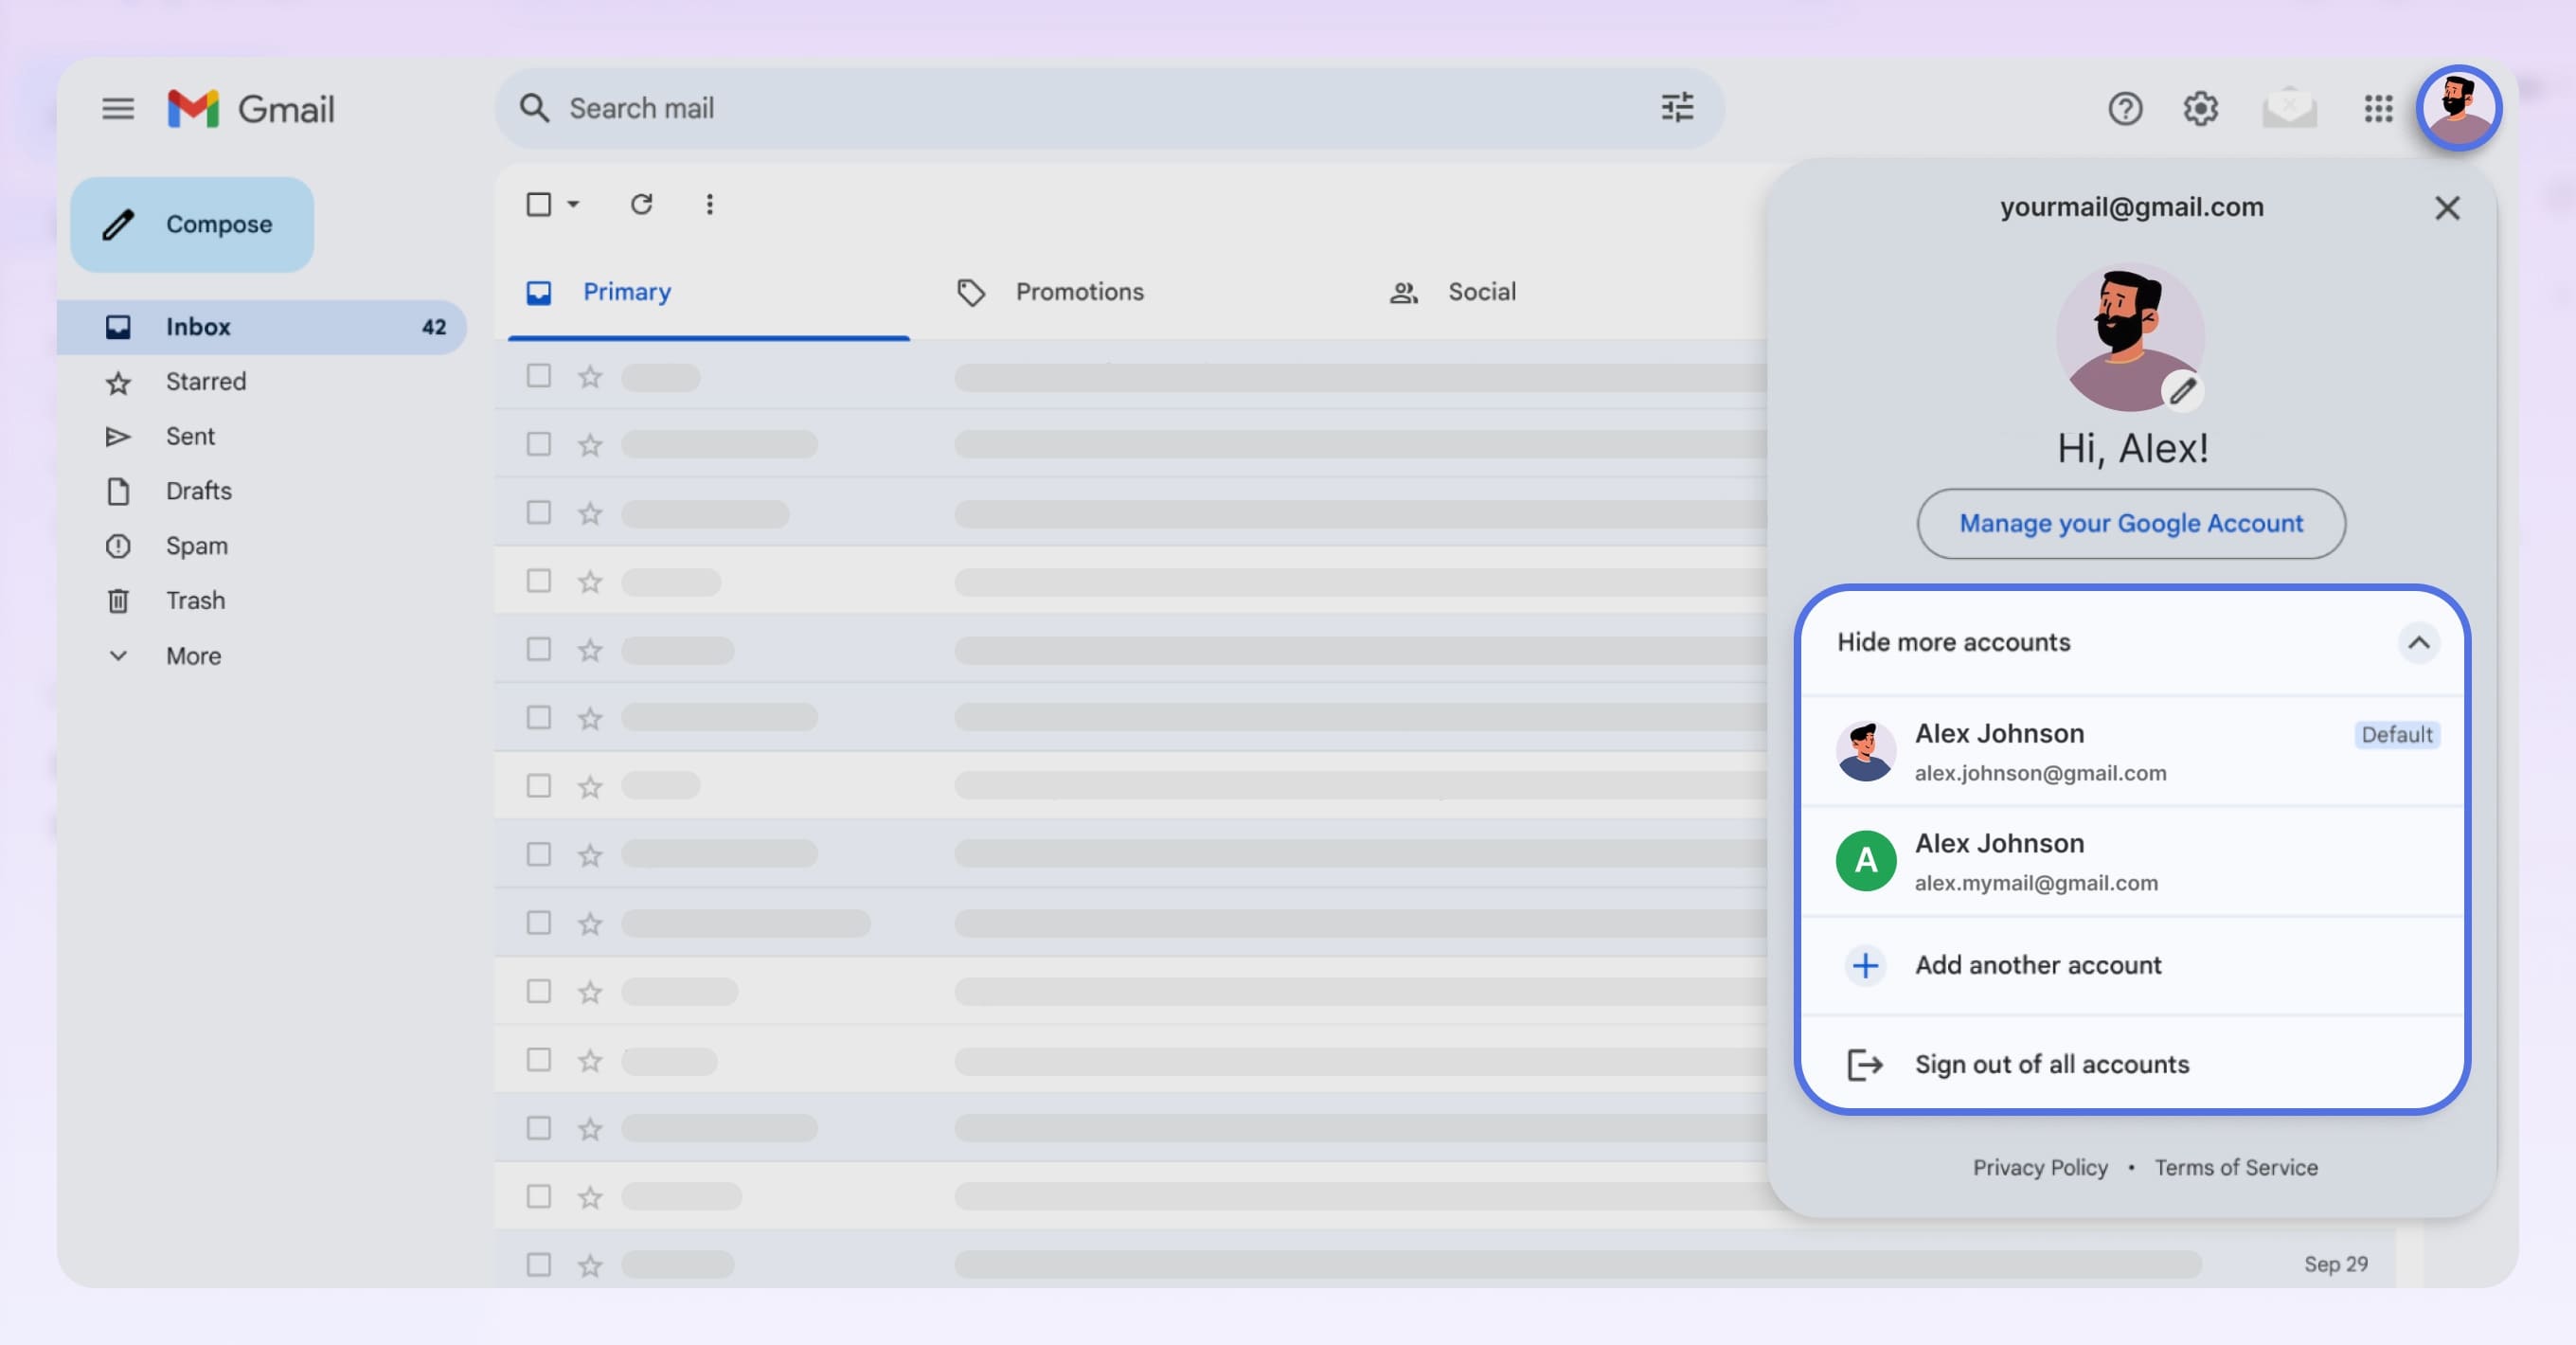The height and width of the screenshot is (1345, 2576).
Task: Click the Help question mark icon
Action: (2126, 109)
